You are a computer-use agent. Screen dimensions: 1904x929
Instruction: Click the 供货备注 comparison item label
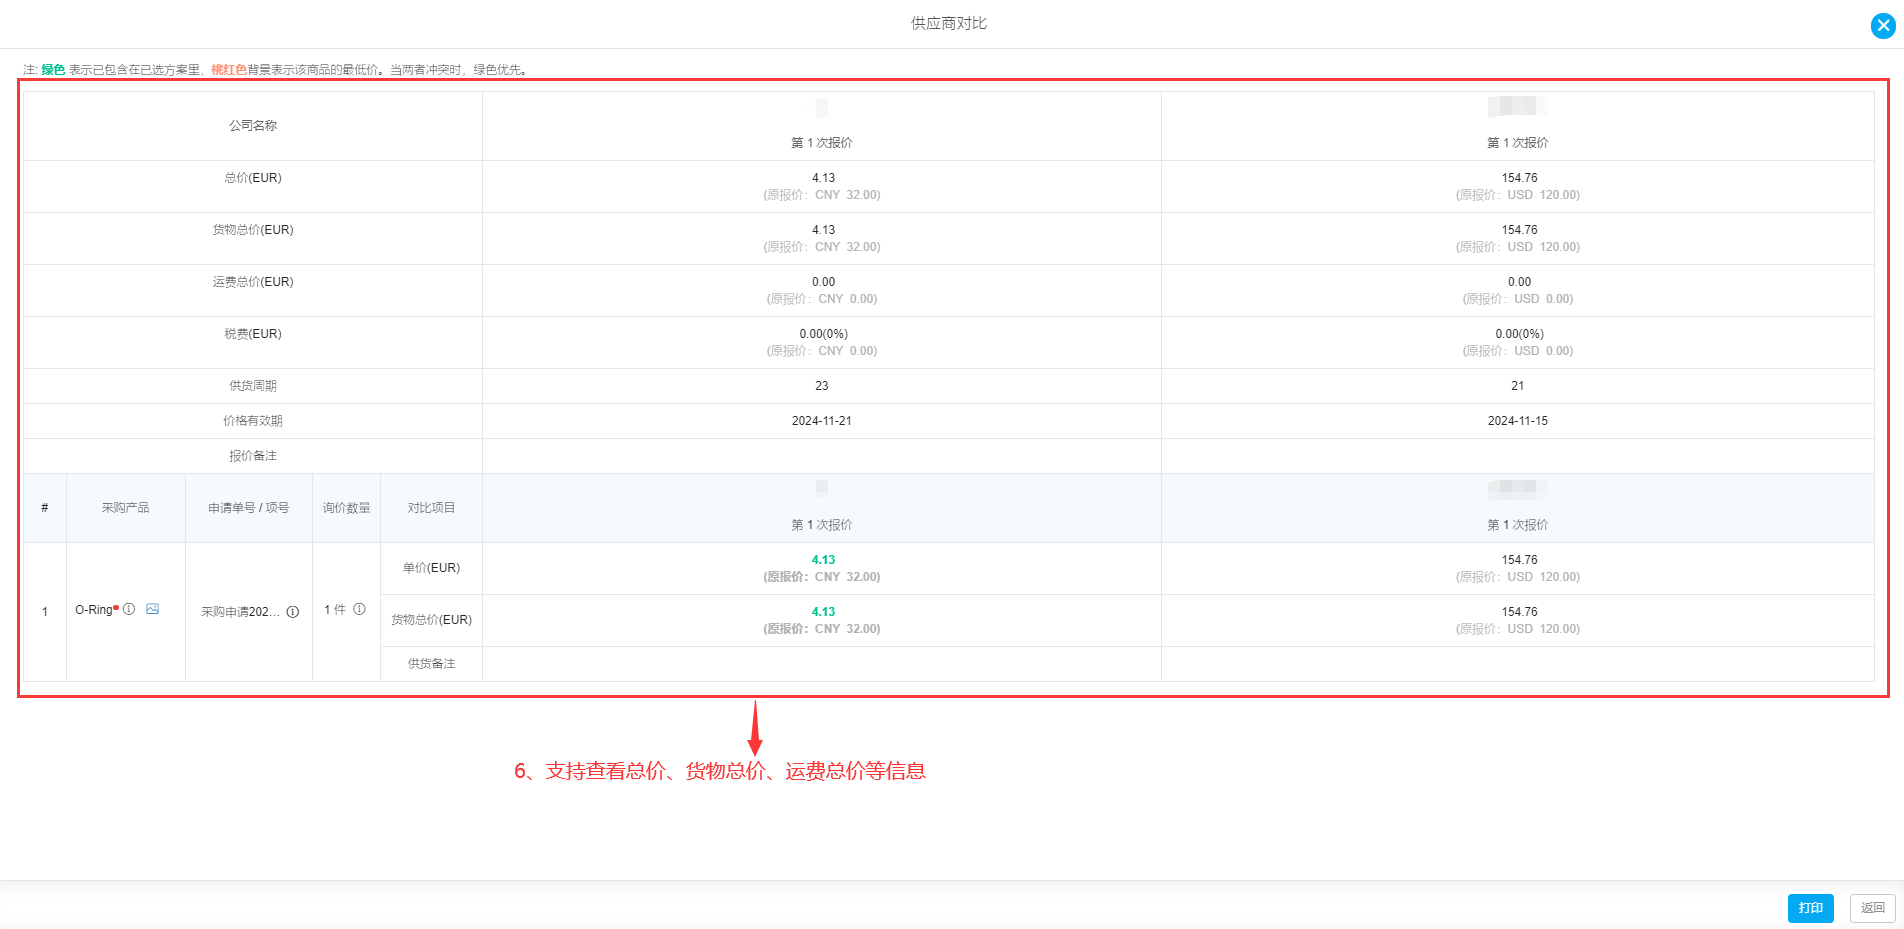coord(431,664)
